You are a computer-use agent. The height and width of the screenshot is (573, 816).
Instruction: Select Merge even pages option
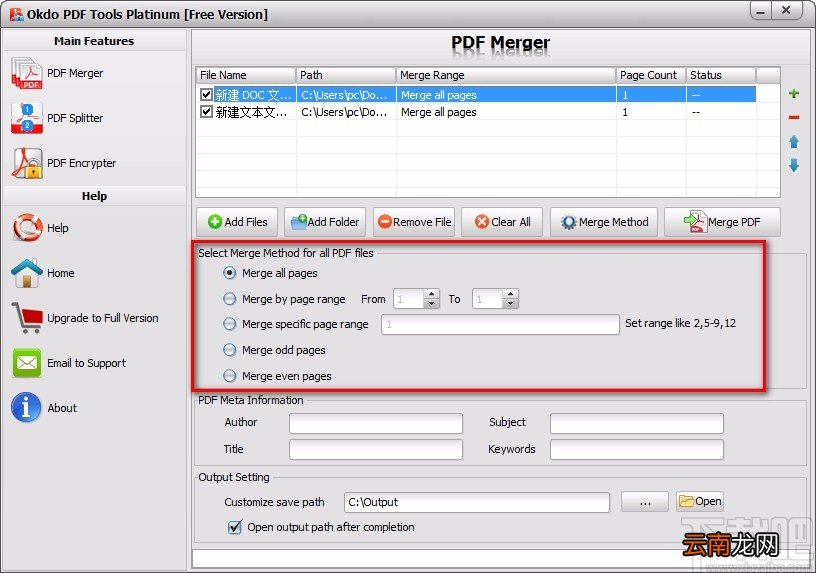(x=230, y=376)
